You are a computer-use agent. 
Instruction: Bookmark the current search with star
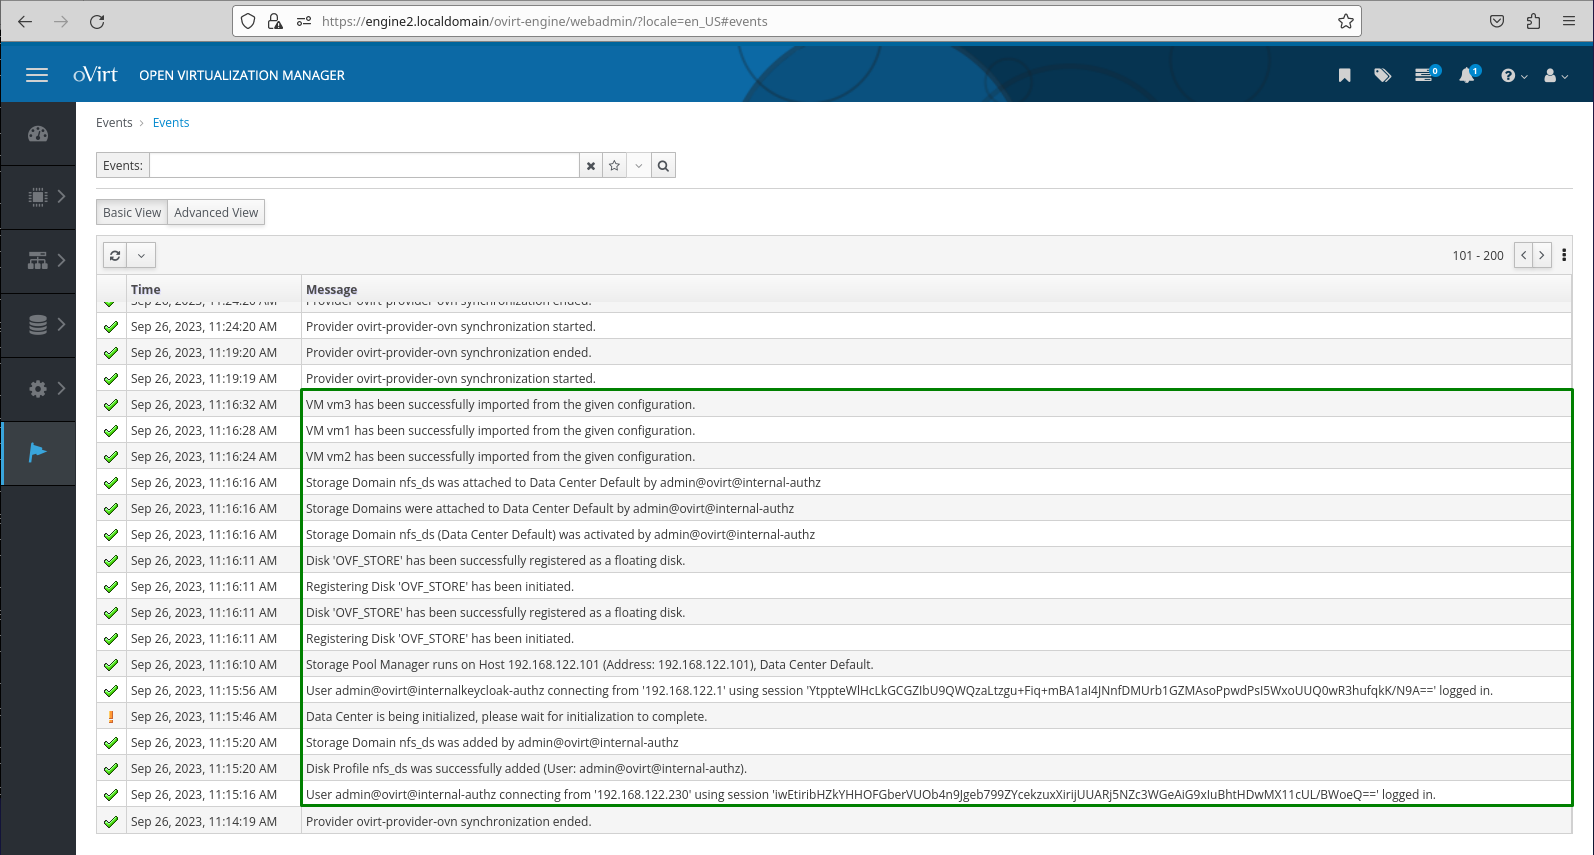coord(615,166)
